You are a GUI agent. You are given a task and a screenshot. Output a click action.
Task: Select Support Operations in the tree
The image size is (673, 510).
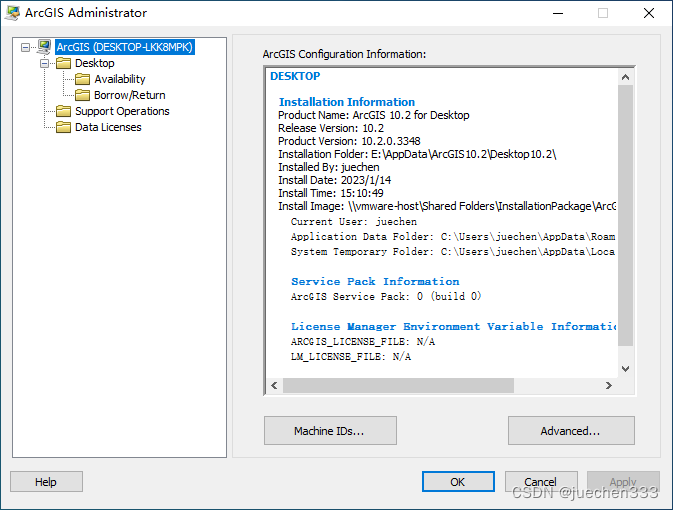point(122,111)
